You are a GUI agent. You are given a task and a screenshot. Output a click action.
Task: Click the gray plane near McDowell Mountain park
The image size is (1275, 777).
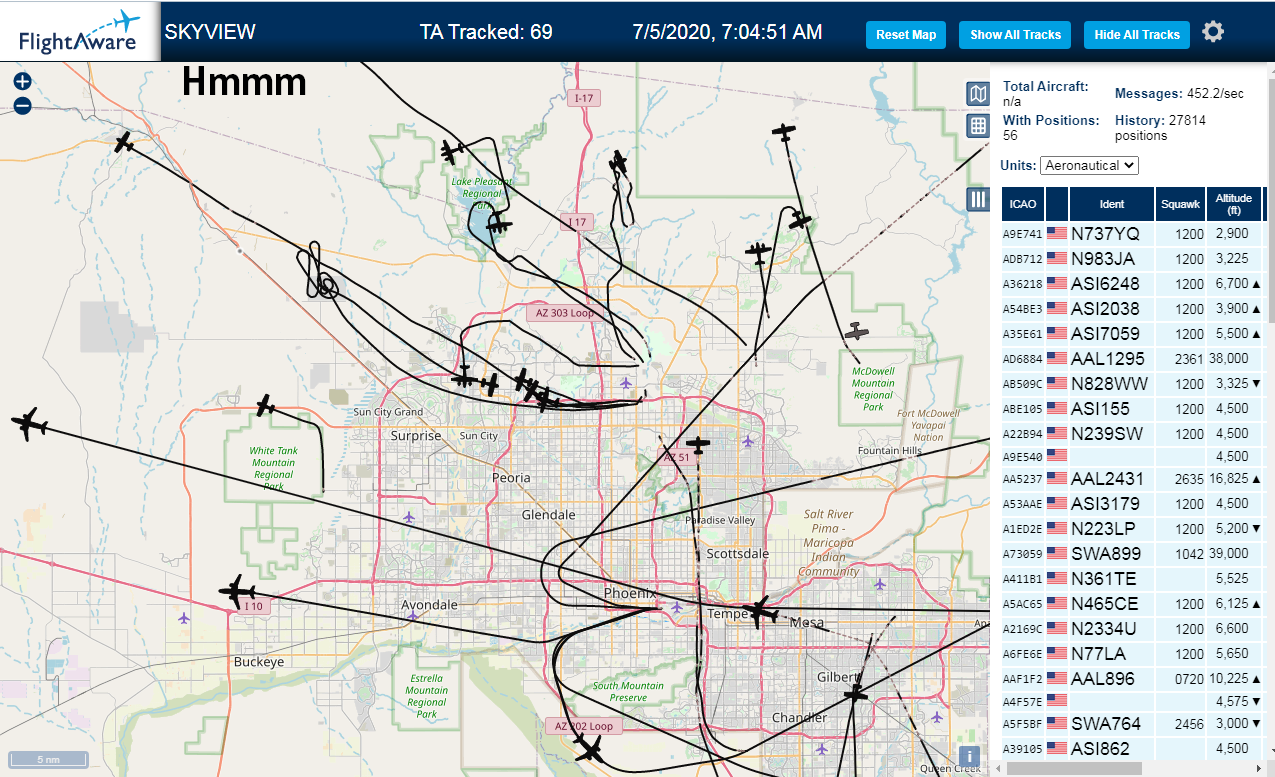(x=855, y=331)
